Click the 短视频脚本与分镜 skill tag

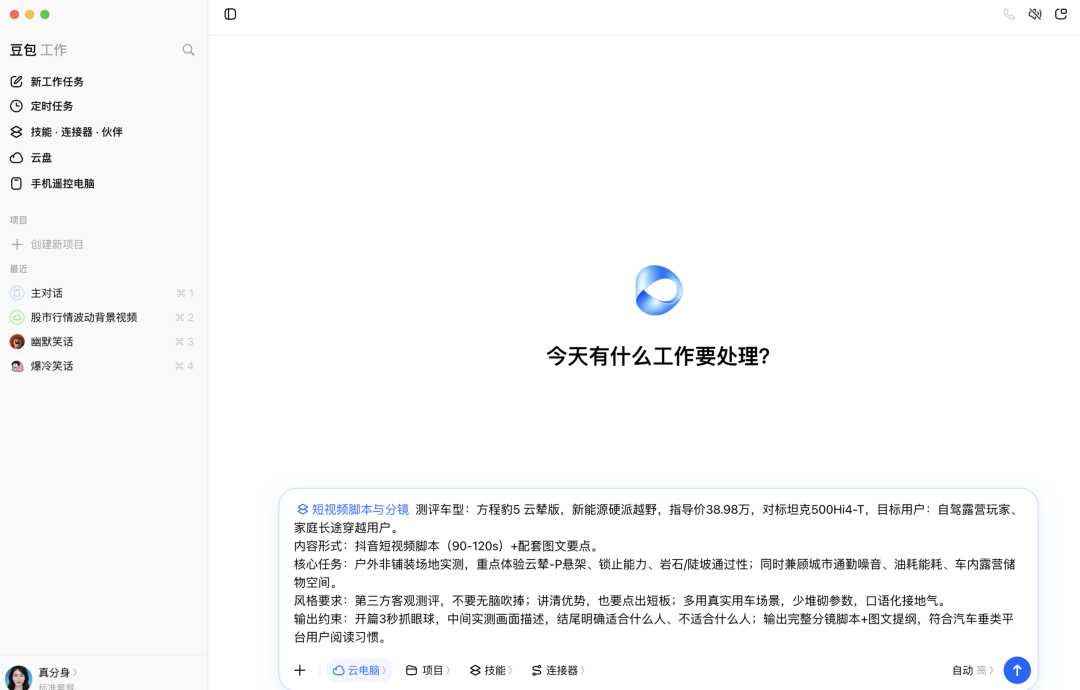click(x=353, y=510)
